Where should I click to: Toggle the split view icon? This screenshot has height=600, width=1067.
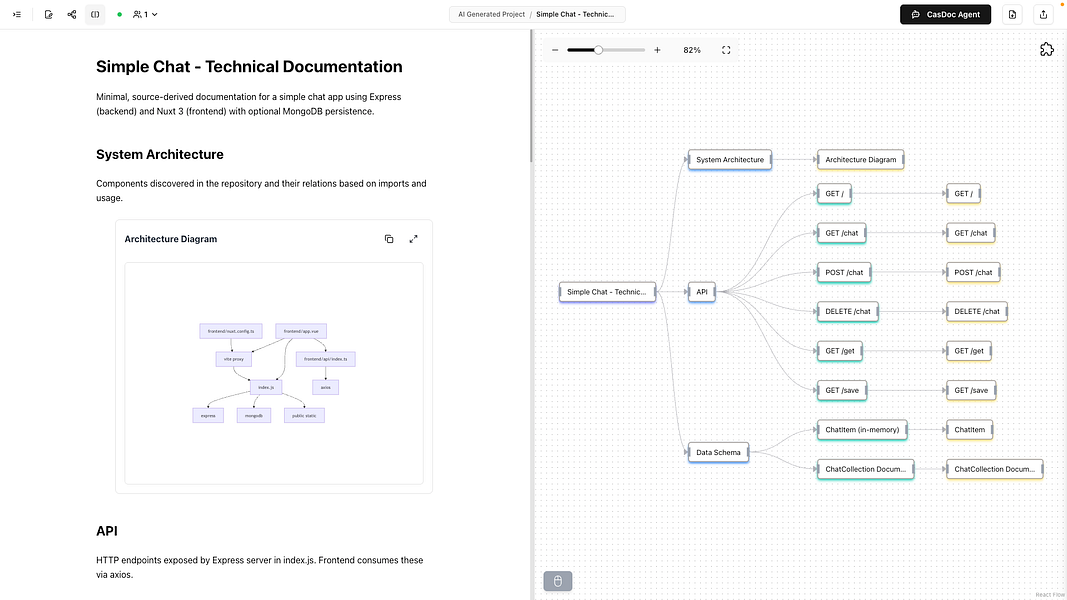tap(95, 14)
